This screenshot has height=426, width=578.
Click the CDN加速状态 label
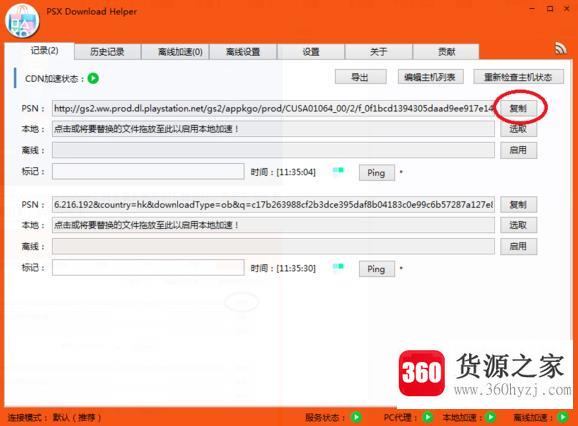tap(55, 78)
